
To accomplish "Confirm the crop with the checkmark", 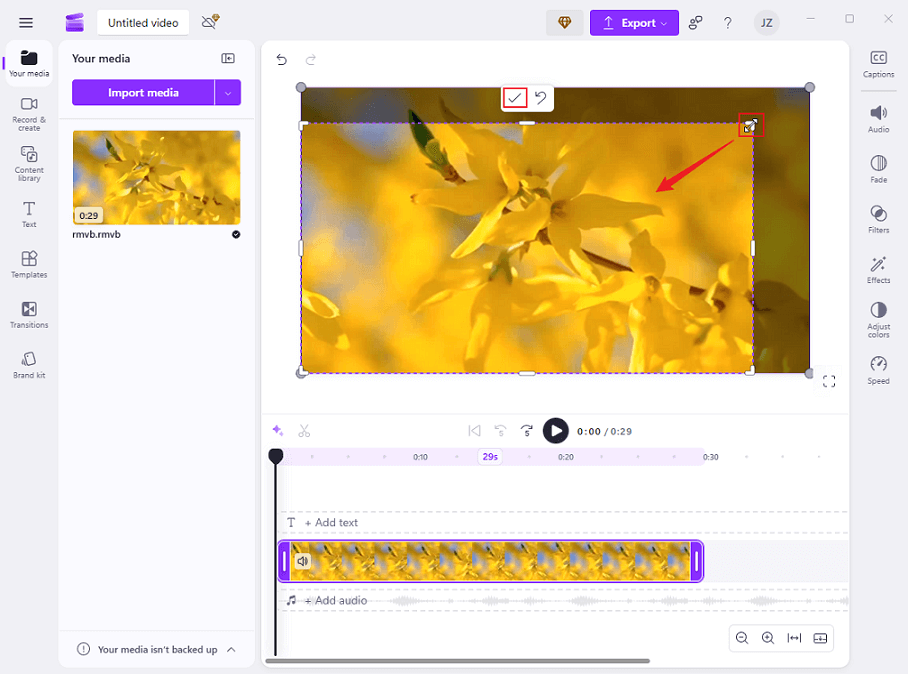I will (515, 98).
